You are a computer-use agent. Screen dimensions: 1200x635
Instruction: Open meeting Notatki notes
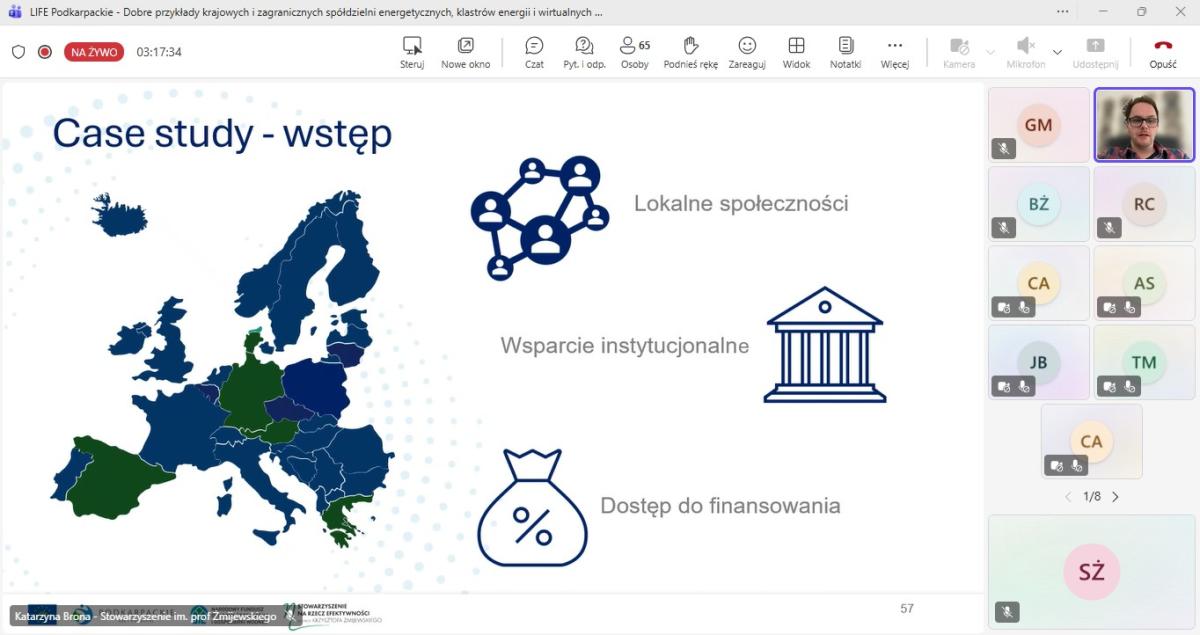(845, 52)
